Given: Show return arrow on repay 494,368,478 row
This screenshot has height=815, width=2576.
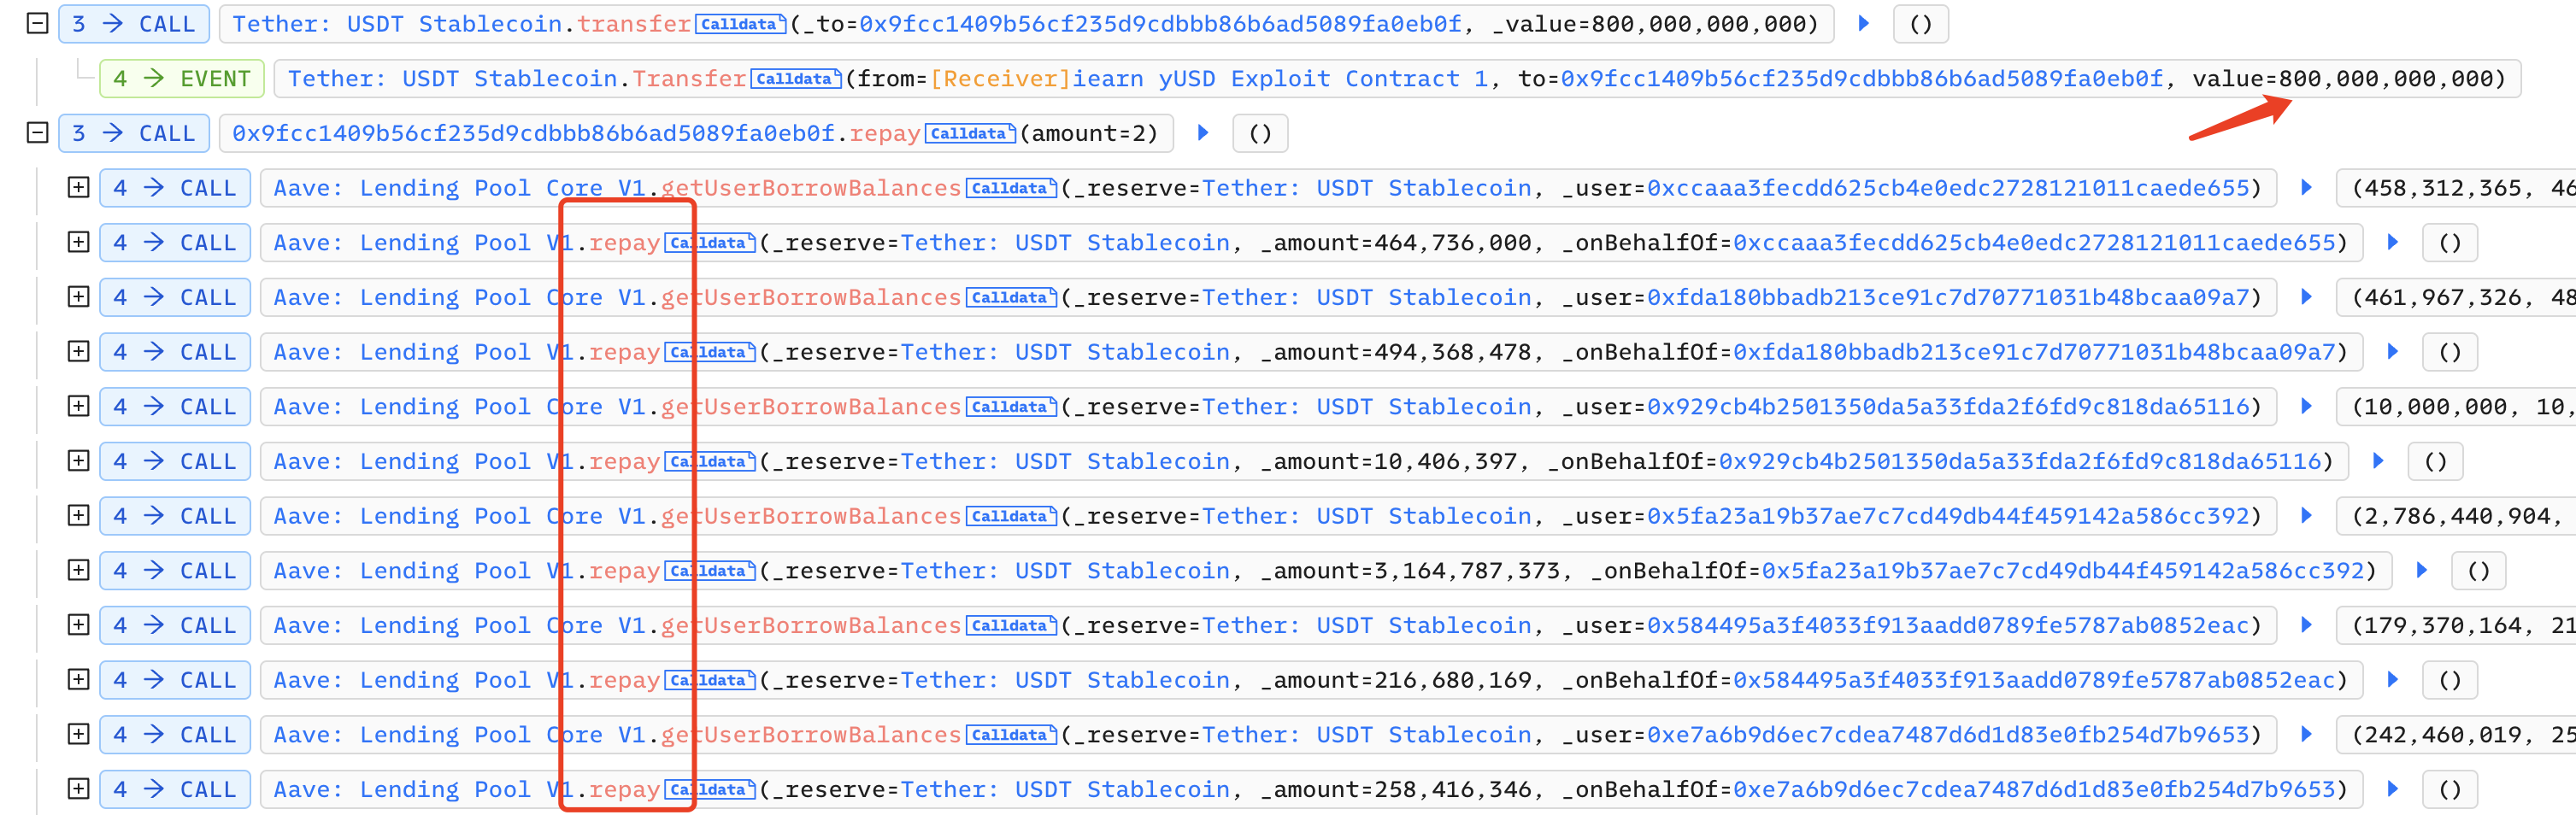Looking at the screenshot, I should (2392, 351).
